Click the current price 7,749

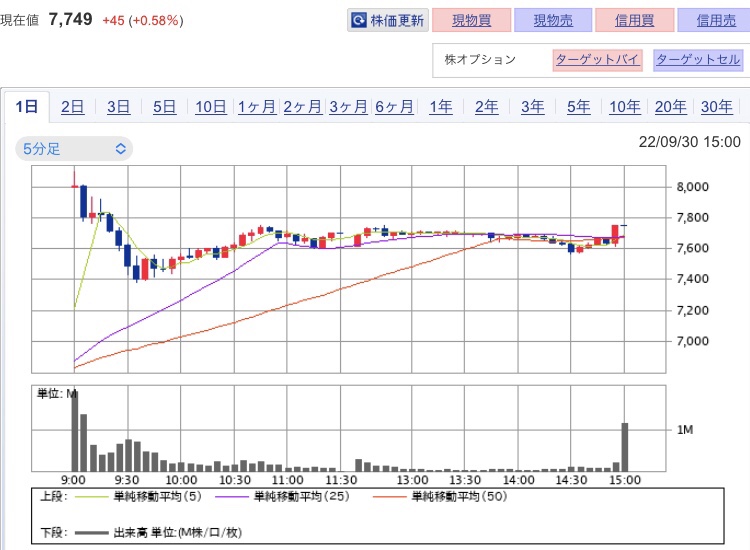coord(70,20)
